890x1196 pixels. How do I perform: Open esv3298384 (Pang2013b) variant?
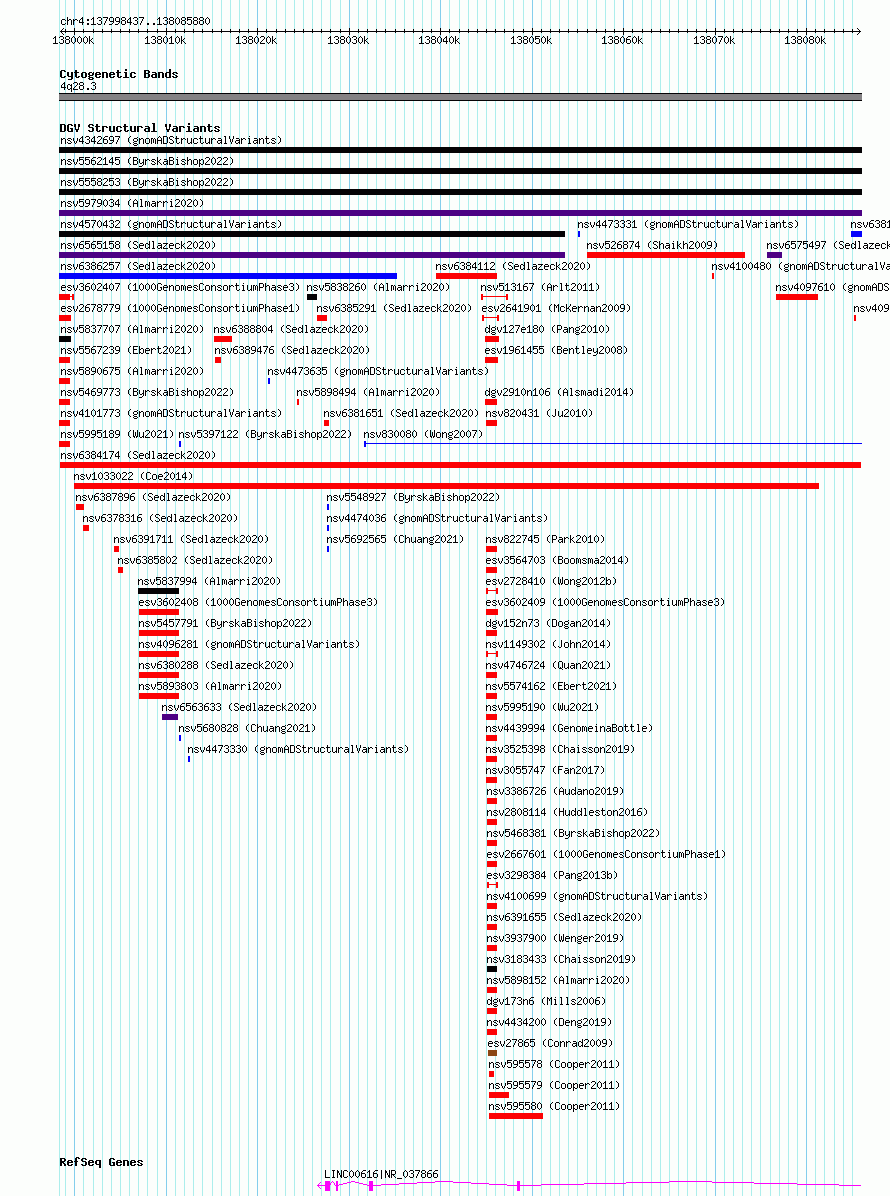coord(552,875)
